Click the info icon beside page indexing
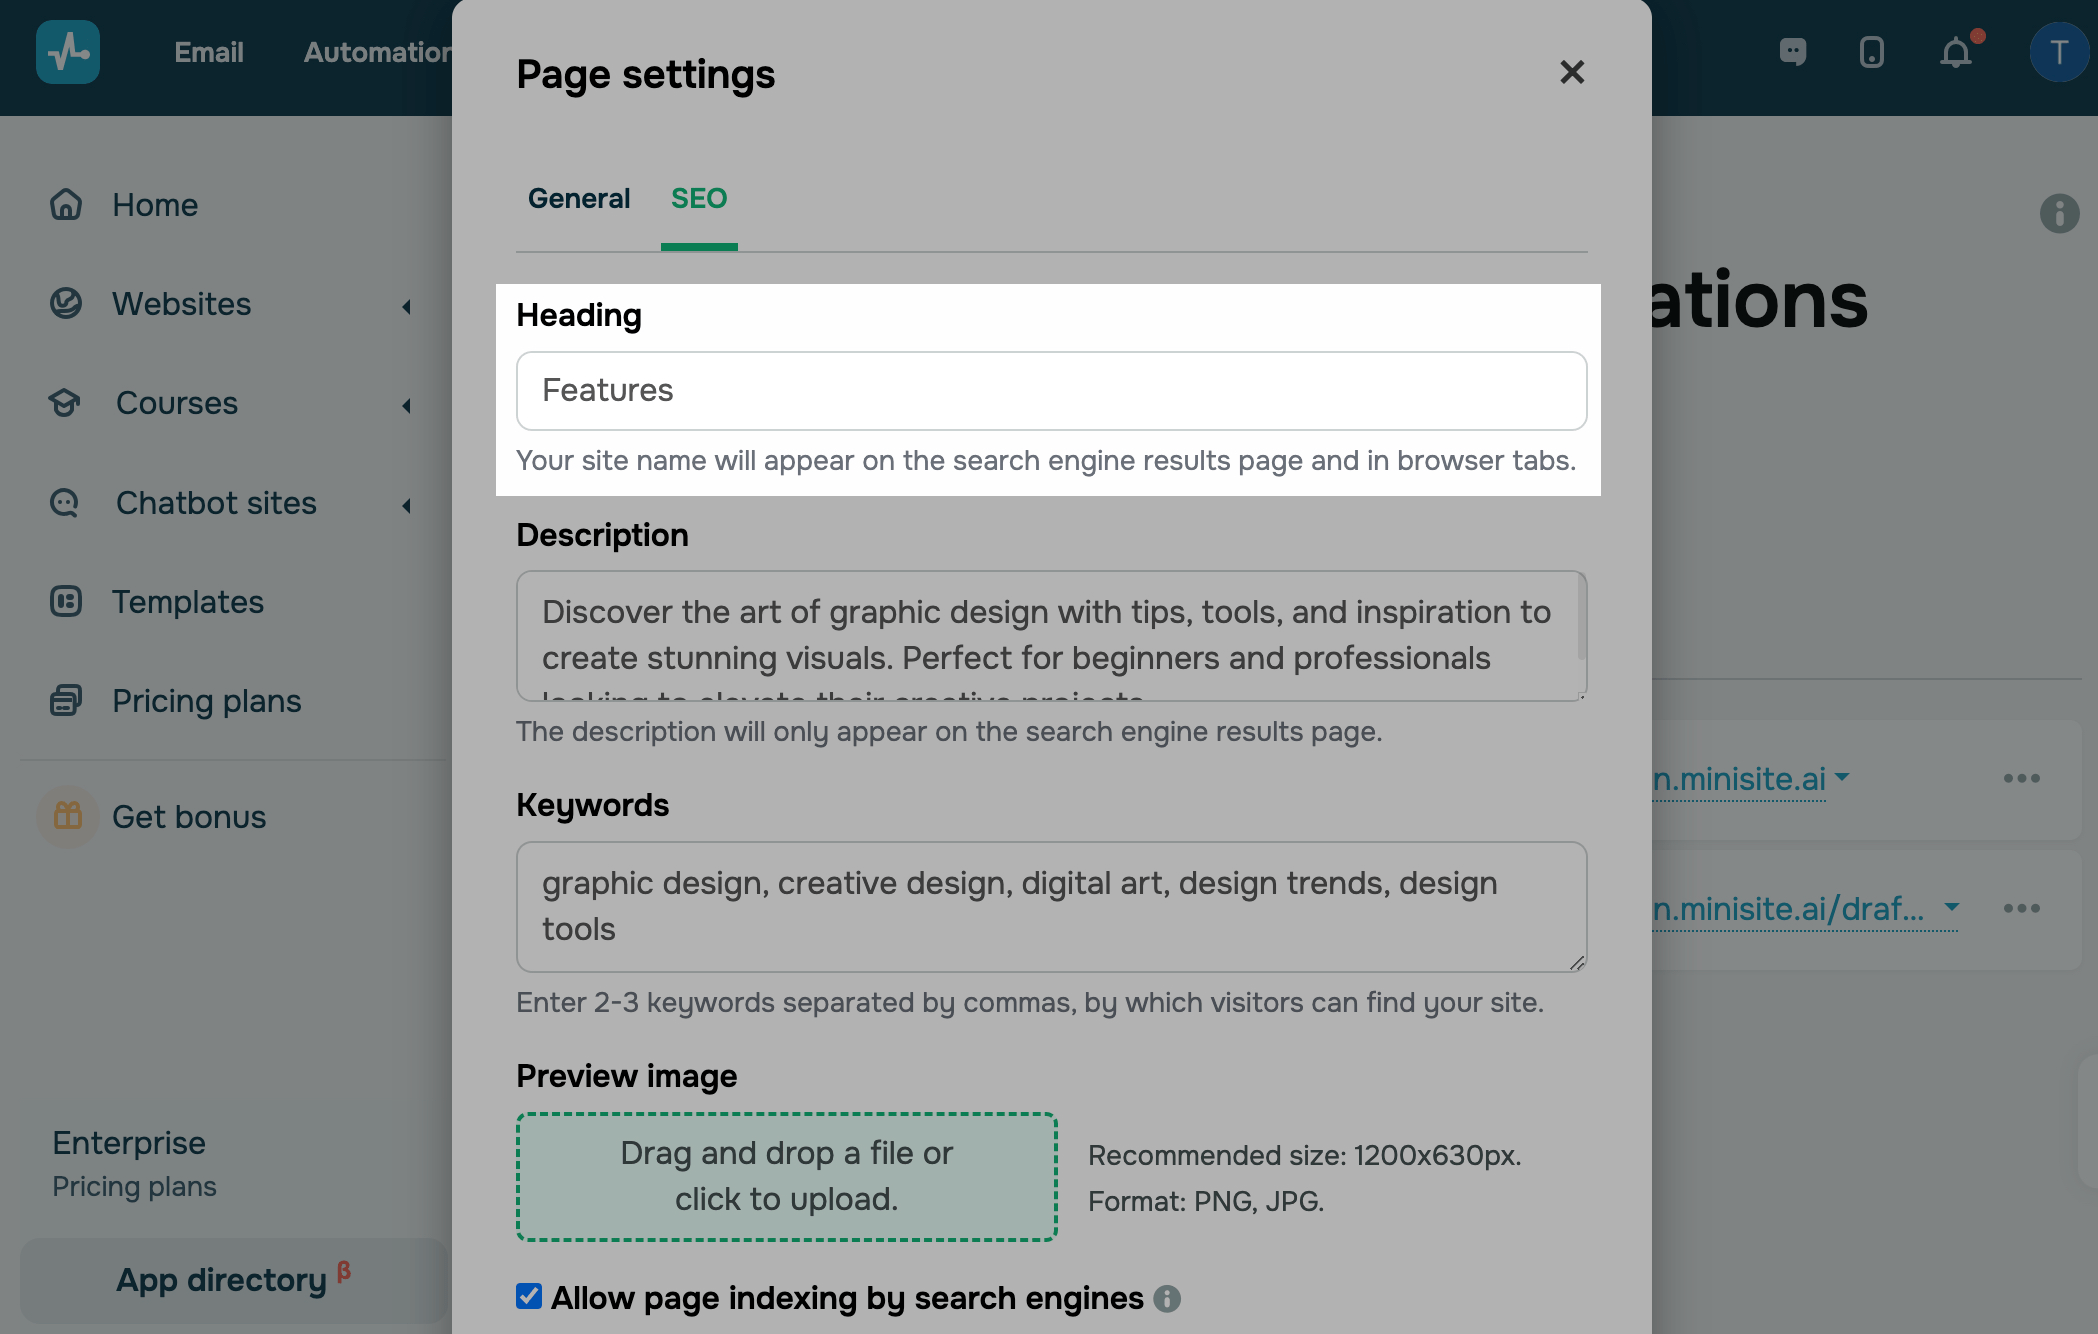The height and width of the screenshot is (1334, 2098). [1167, 1299]
